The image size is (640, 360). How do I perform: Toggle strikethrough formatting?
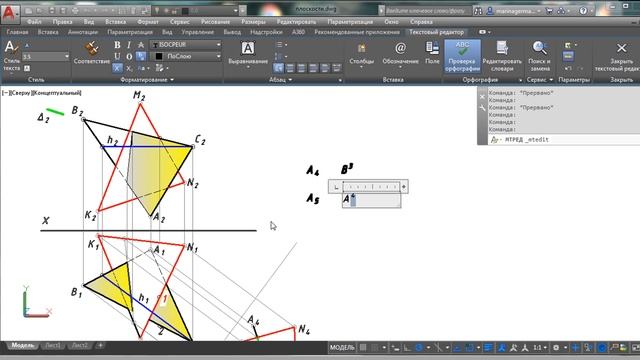[x=141, y=44]
